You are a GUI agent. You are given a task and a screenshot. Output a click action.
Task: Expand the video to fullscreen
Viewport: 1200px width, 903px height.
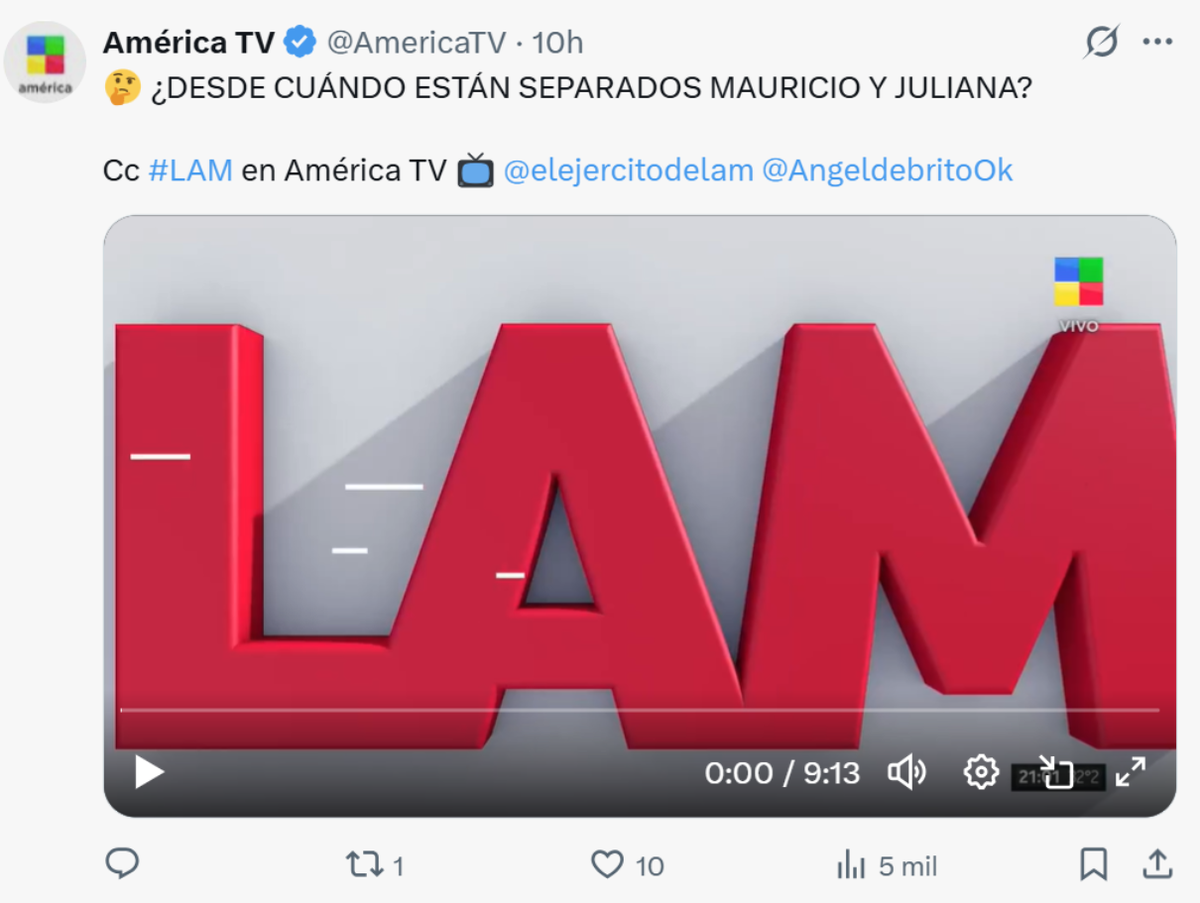pos(1131,772)
